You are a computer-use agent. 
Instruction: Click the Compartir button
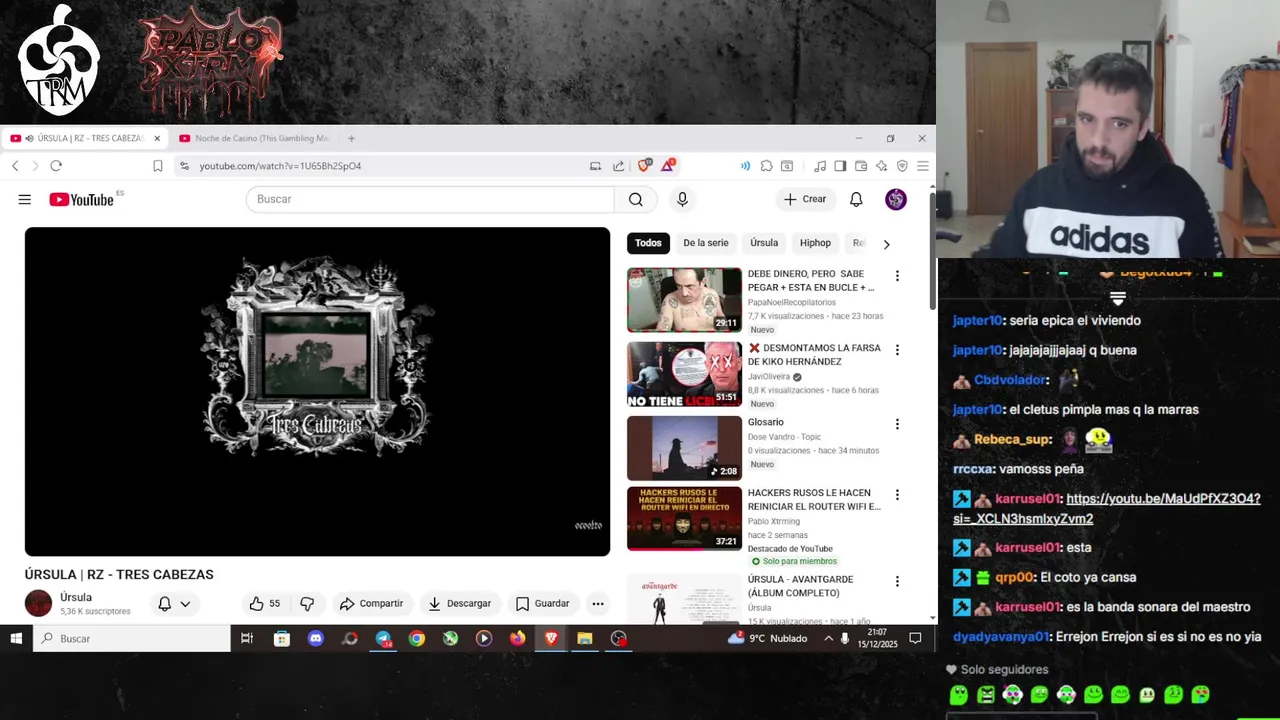tap(371, 604)
